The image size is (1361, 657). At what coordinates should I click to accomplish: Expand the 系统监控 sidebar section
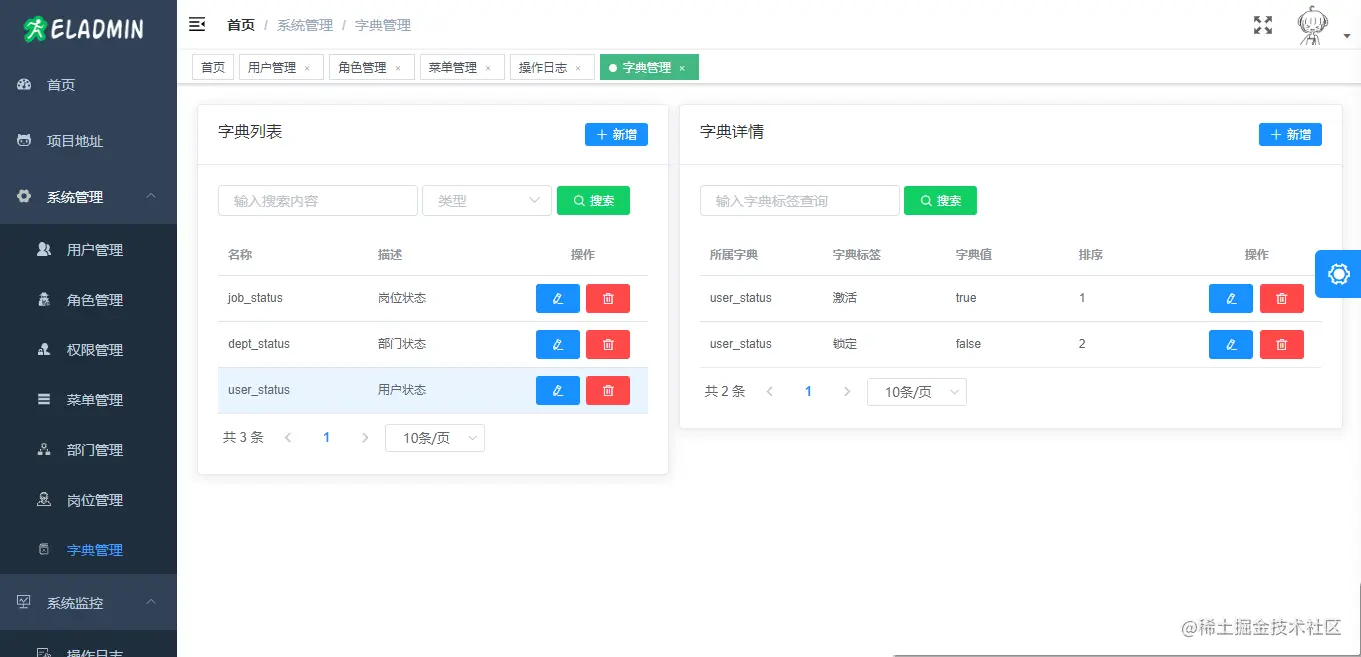(88, 602)
